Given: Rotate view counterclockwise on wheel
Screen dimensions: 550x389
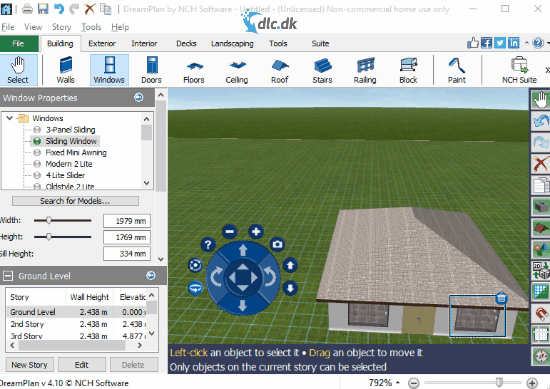Looking at the screenshot, I should [x=269, y=277].
